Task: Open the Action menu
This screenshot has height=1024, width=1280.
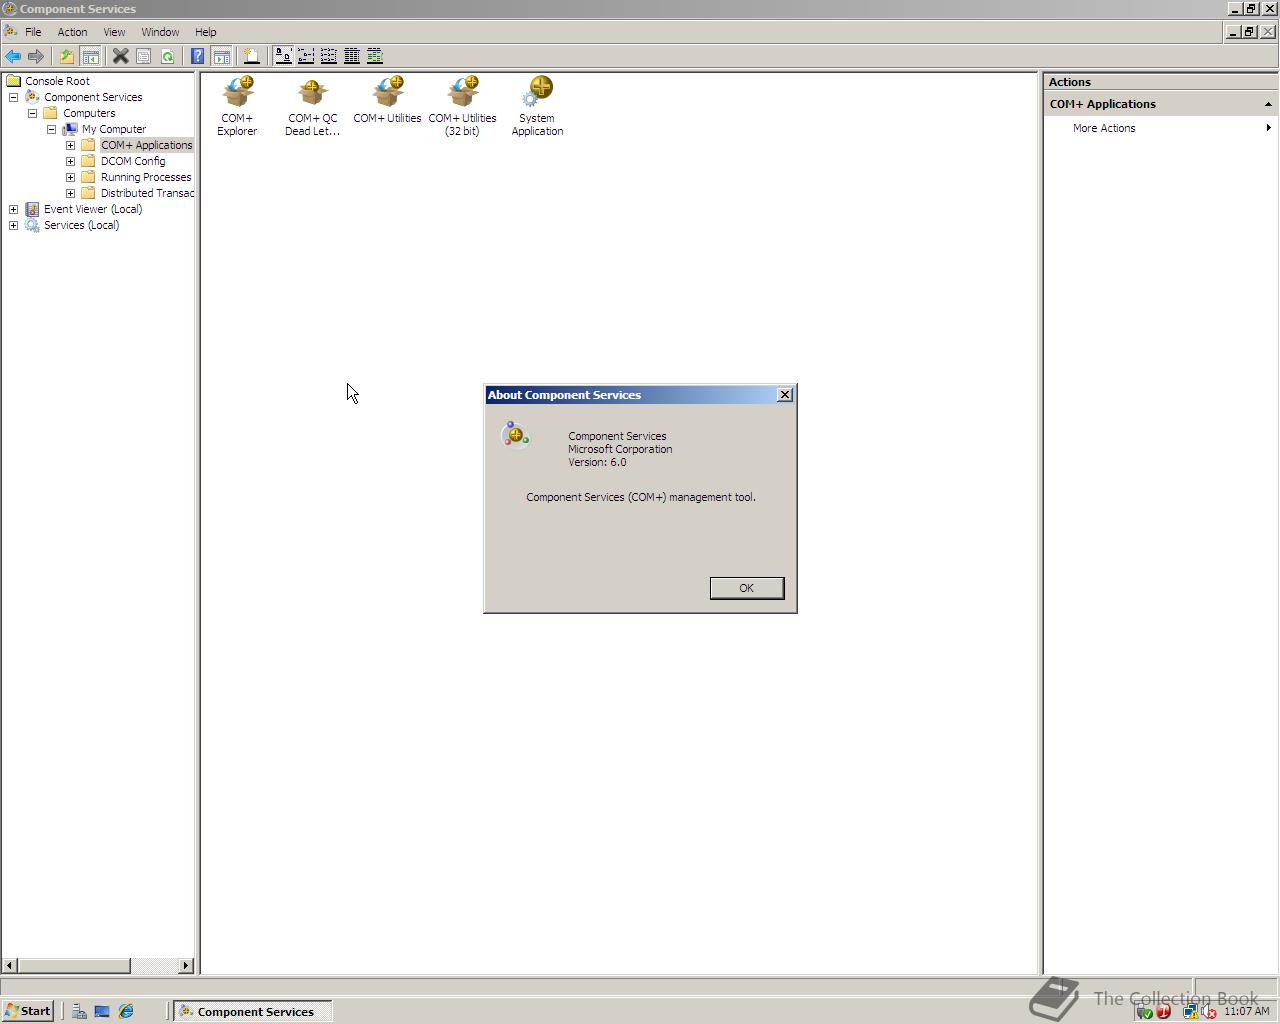Action: point(72,32)
